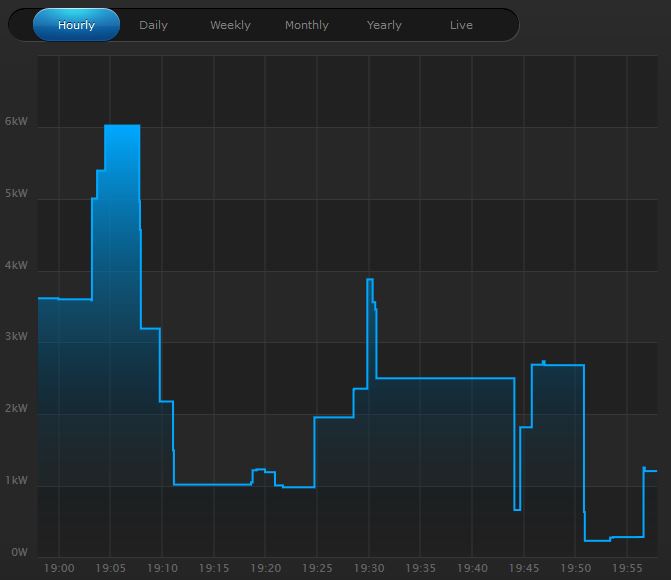Screen dimensions: 671x580
Task: Switch to the Daily view
Action: [x=153, y=25]
